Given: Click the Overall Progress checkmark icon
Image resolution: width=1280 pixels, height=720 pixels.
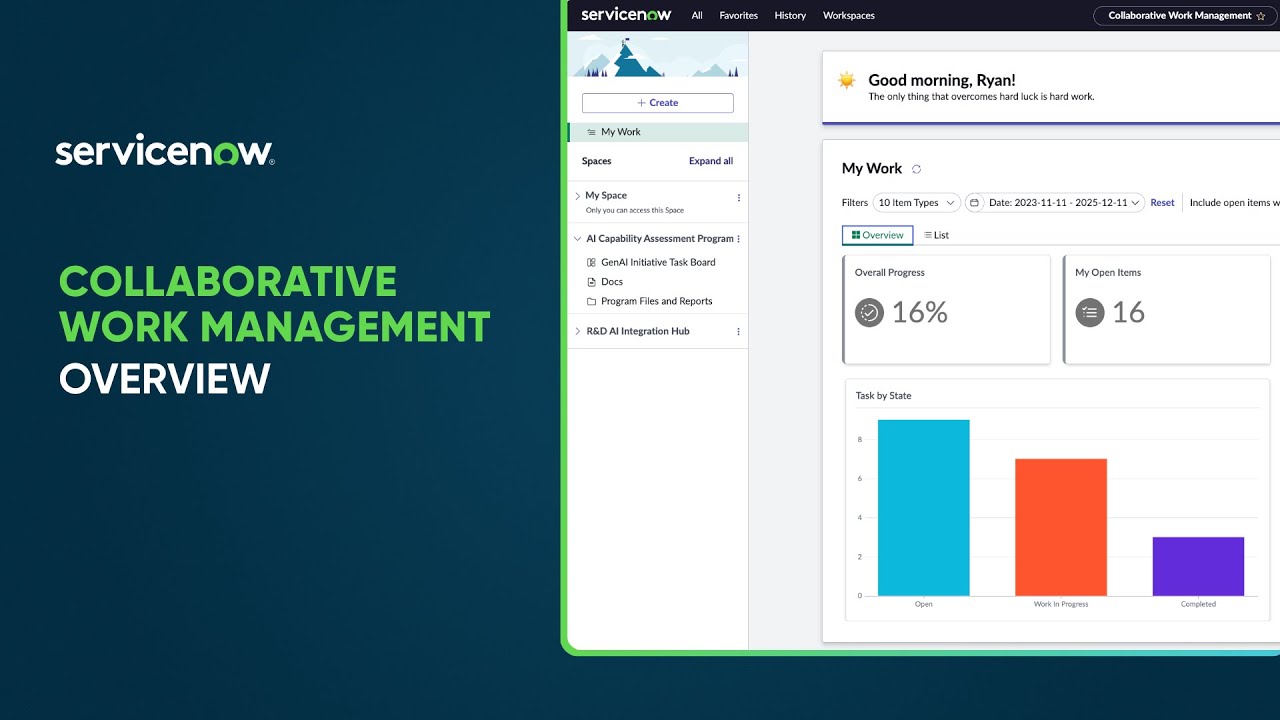Looking at the screenshot, I should point(869,312).
